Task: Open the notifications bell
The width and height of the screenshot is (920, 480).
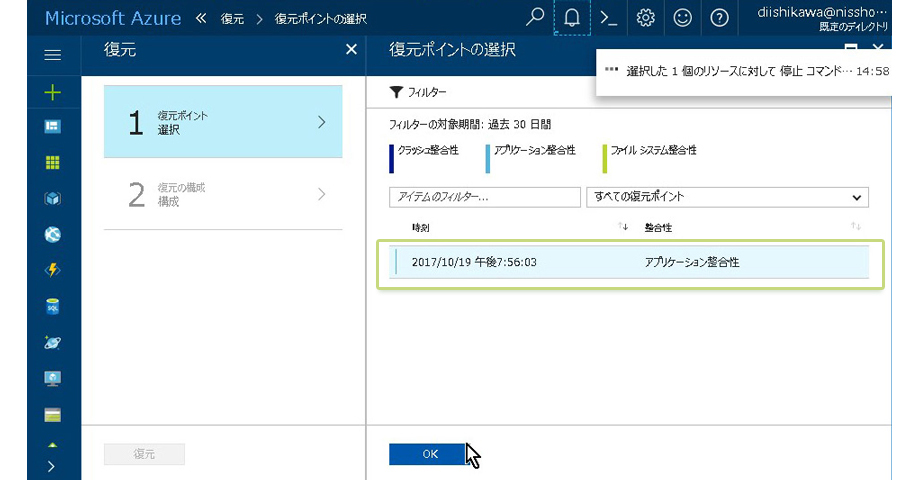Action: point(572,18)
